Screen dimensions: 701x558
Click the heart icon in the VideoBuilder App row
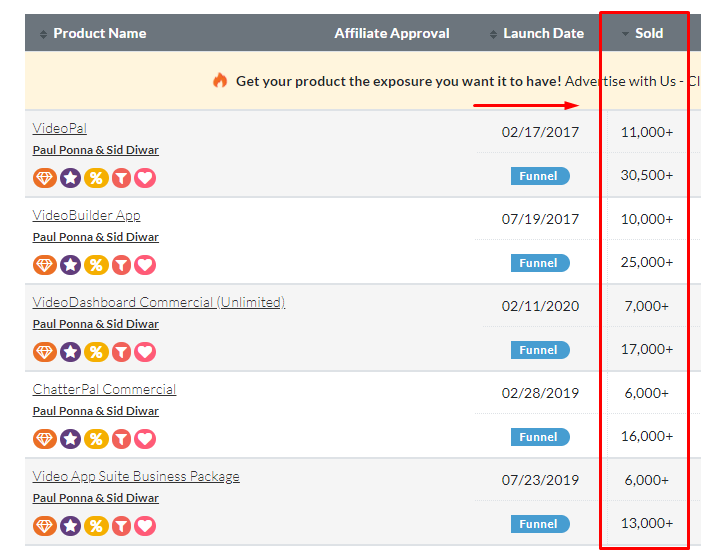pyautogui.click(x=145, y=265)
